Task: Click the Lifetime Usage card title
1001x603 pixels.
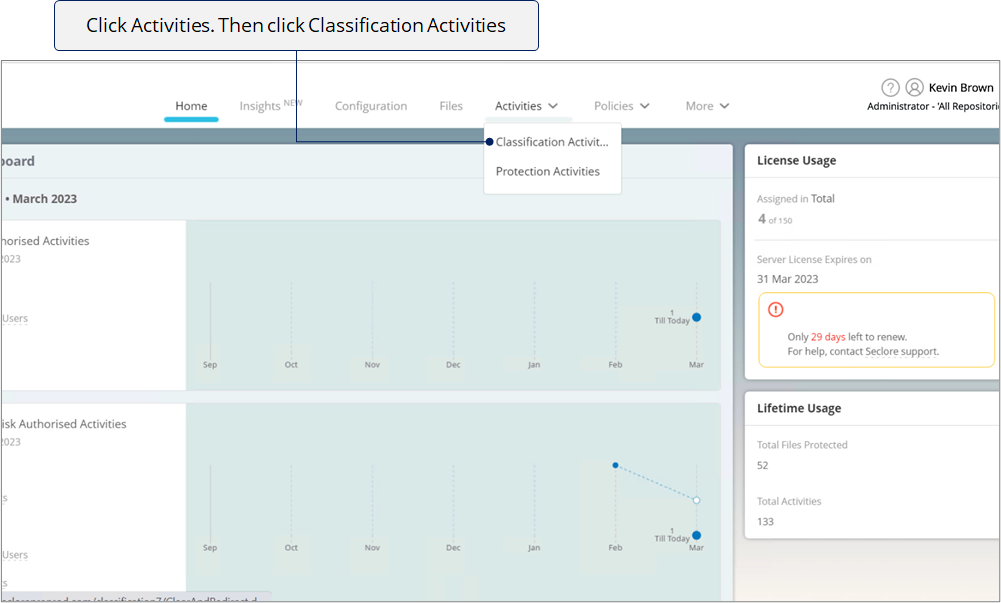Action: click(x=799, y=408)
